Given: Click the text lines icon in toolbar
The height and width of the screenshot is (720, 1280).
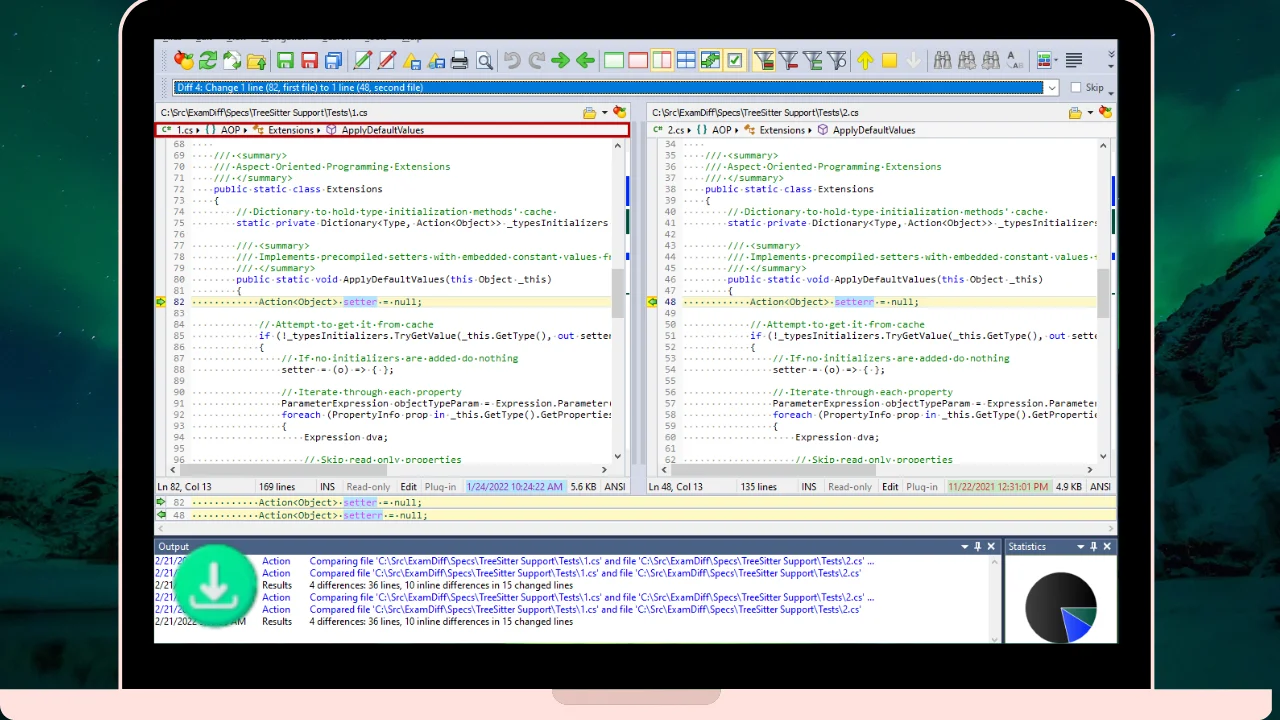Looking at the screenshot, I should point(1074,61).
